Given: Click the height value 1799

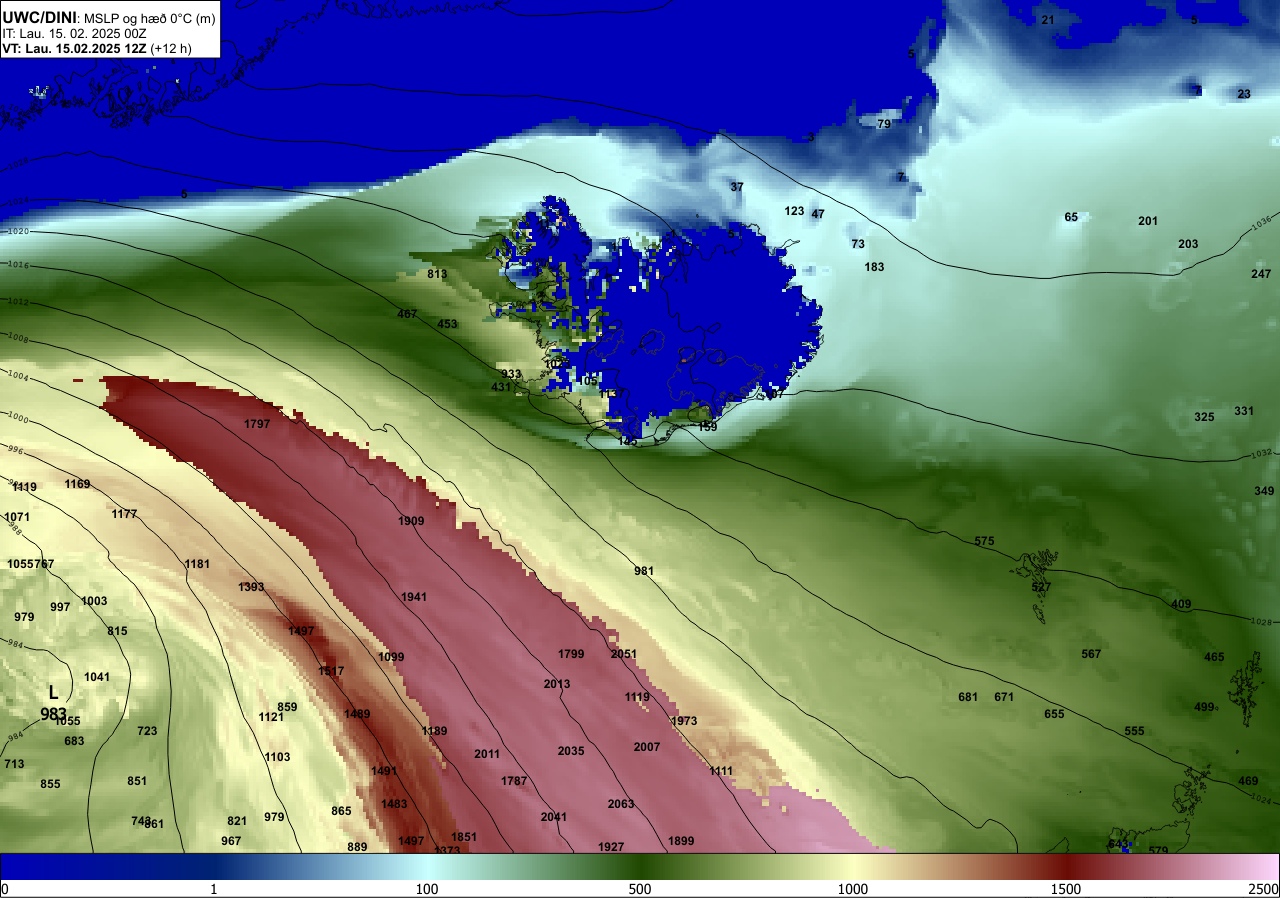Looking at the screenshot, I should tap(571, 654).
